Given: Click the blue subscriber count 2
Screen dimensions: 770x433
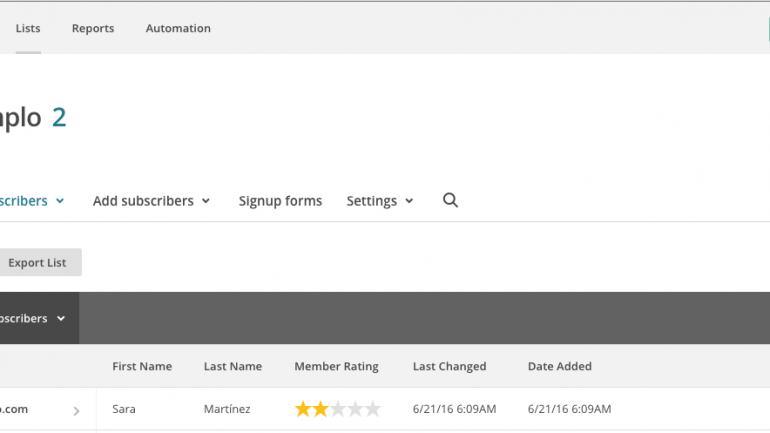Looking at the screenshot, I should [x=59, y=117].
